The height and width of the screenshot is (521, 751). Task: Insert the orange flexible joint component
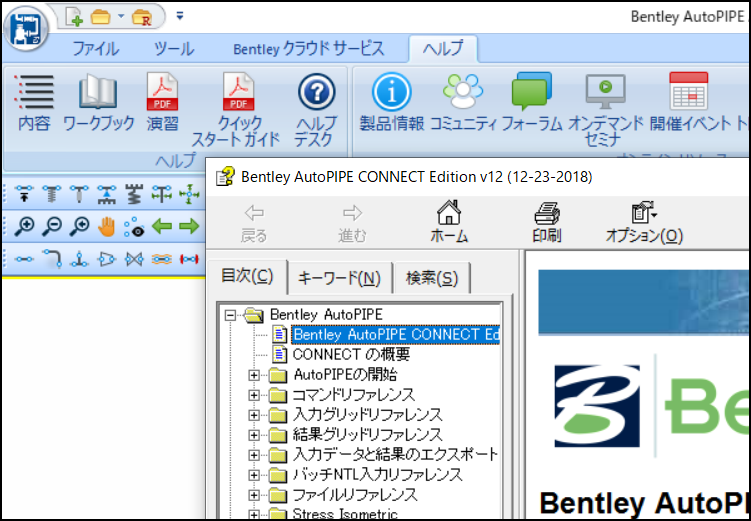click(162, 259)
